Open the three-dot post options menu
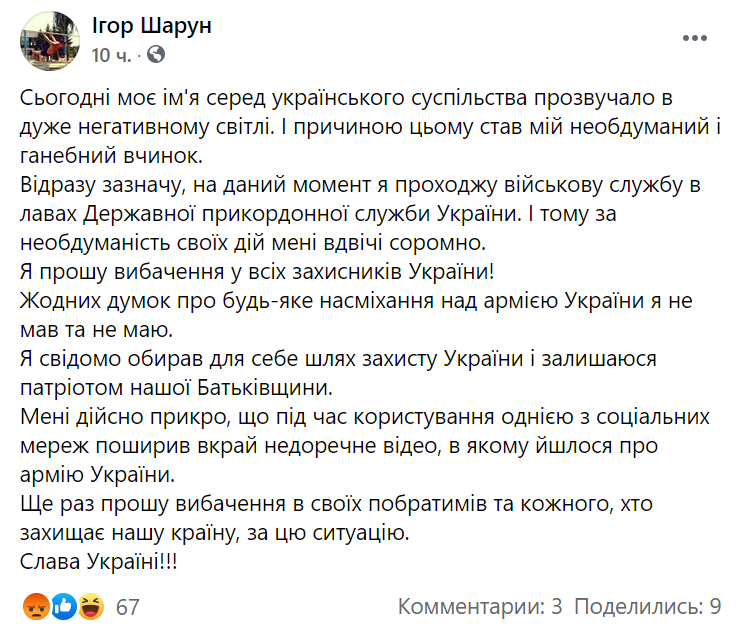744x631 pixels. [x=695, y=38]
